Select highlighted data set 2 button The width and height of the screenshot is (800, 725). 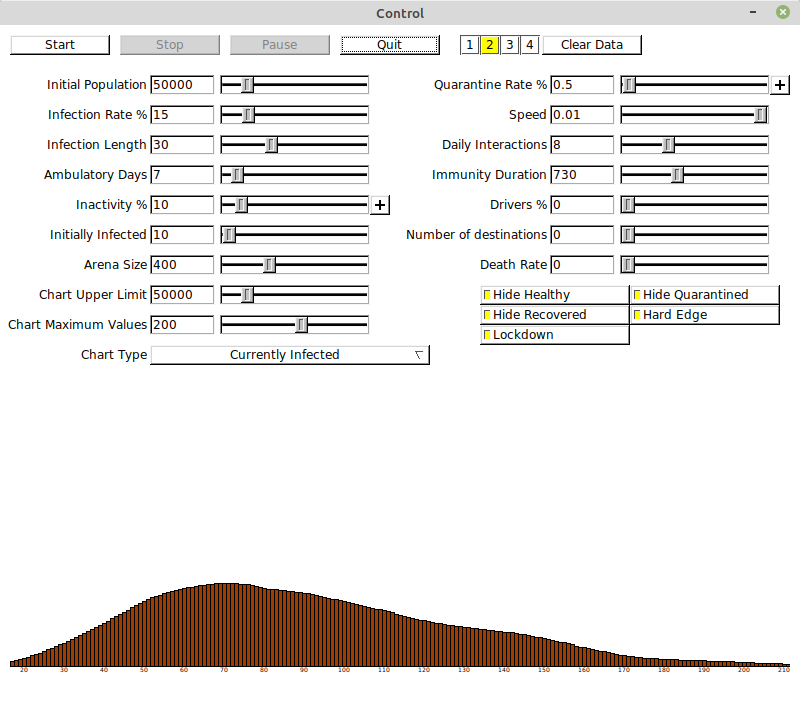[490, 45]
